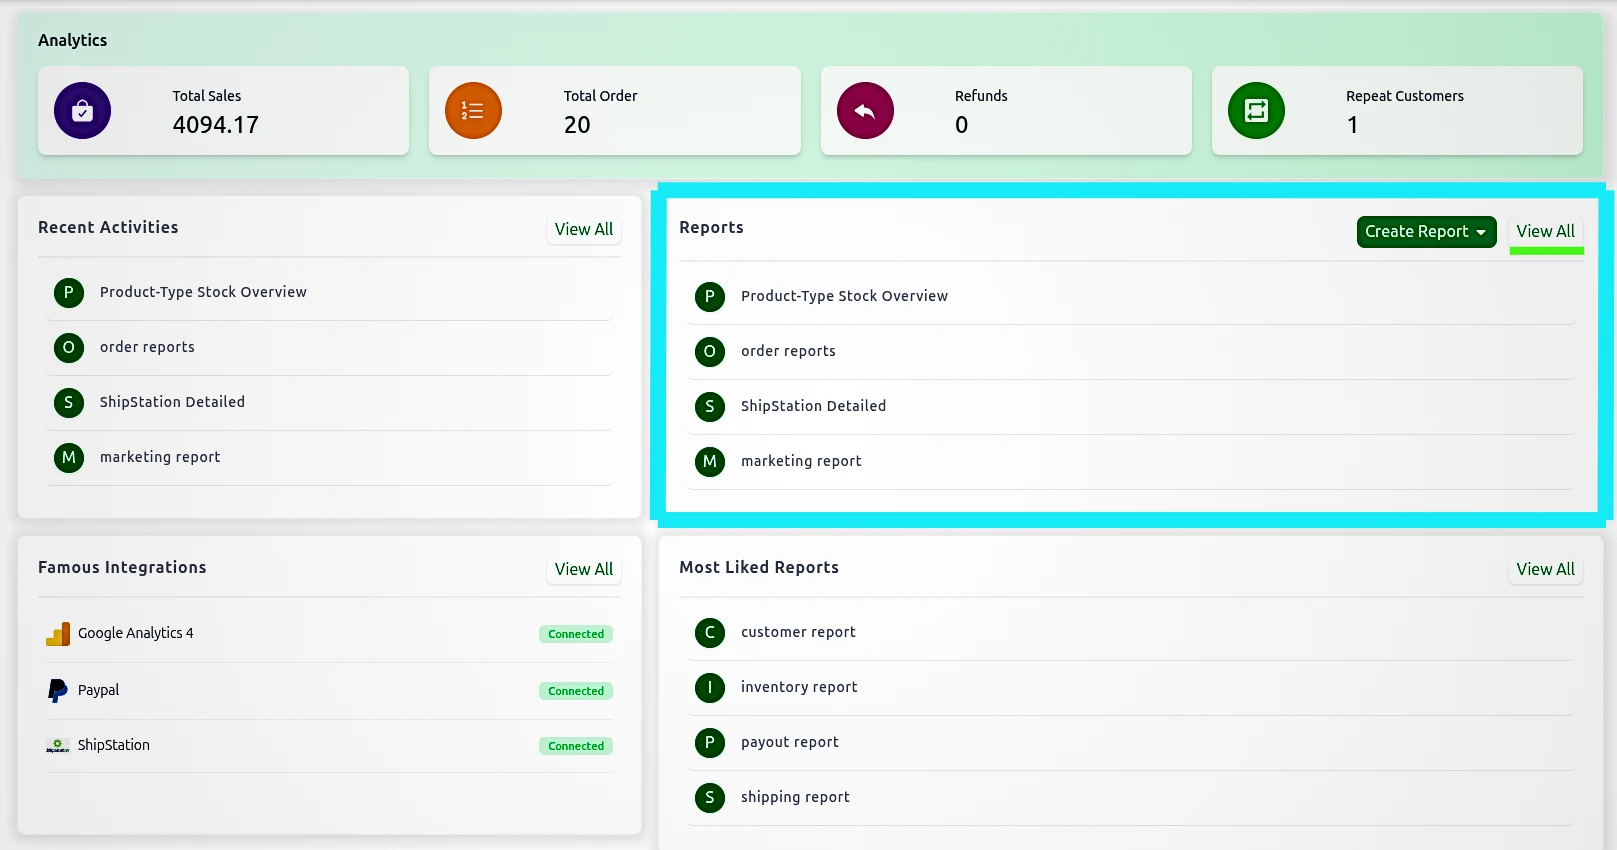The height and width of the screenshot is (850, 1617).
Task: Click the Total Order list icon
Action: coord(473,111)
